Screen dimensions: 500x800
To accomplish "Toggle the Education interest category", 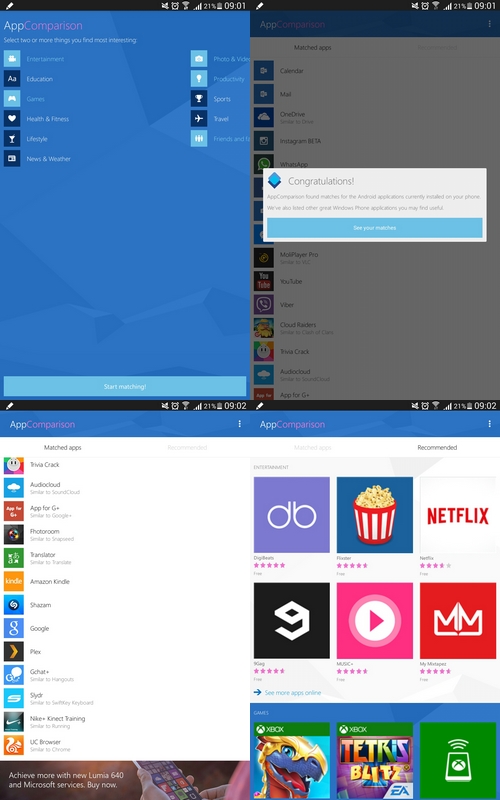I will point(29,79).
